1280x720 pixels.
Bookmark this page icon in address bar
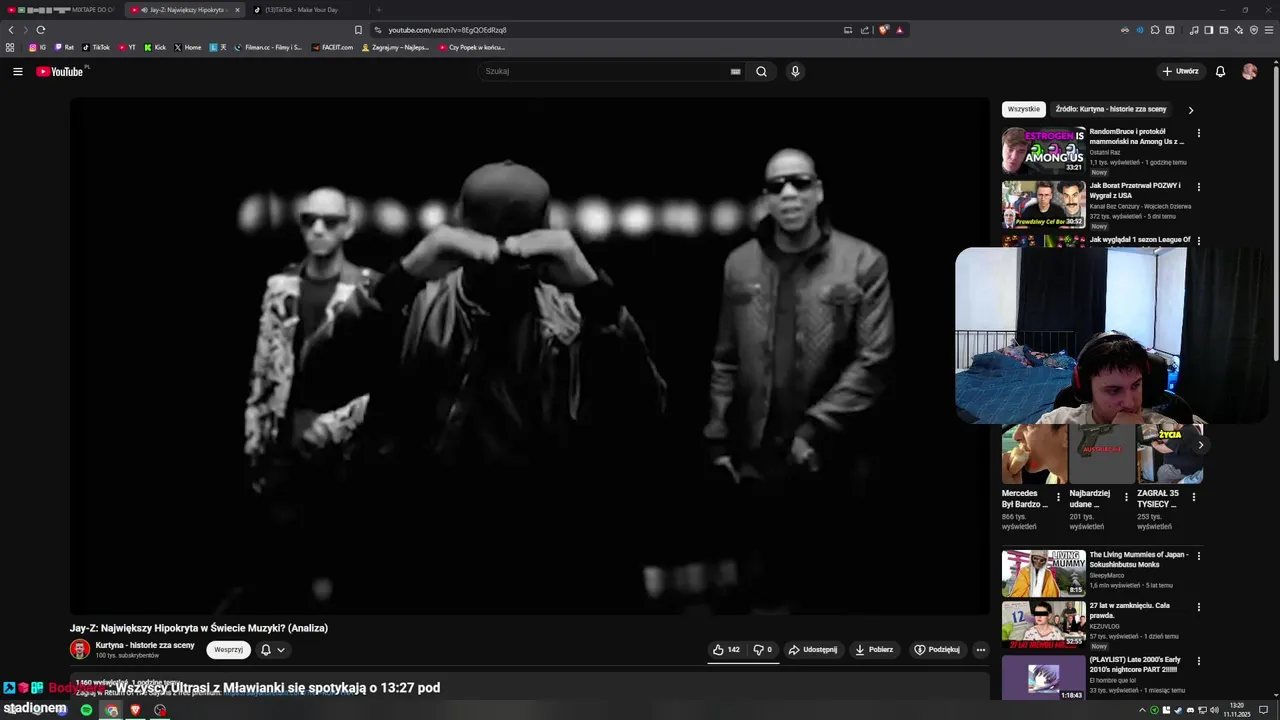[358, 30]
